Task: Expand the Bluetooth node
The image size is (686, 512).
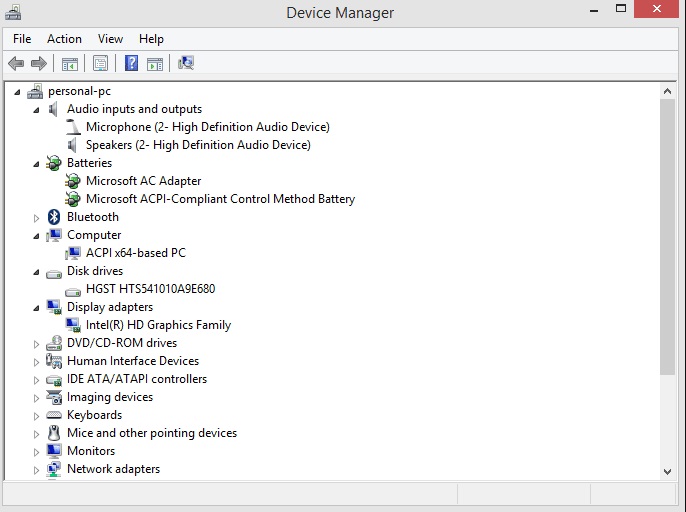Action: pyautogui.click(x=36, y=218)
